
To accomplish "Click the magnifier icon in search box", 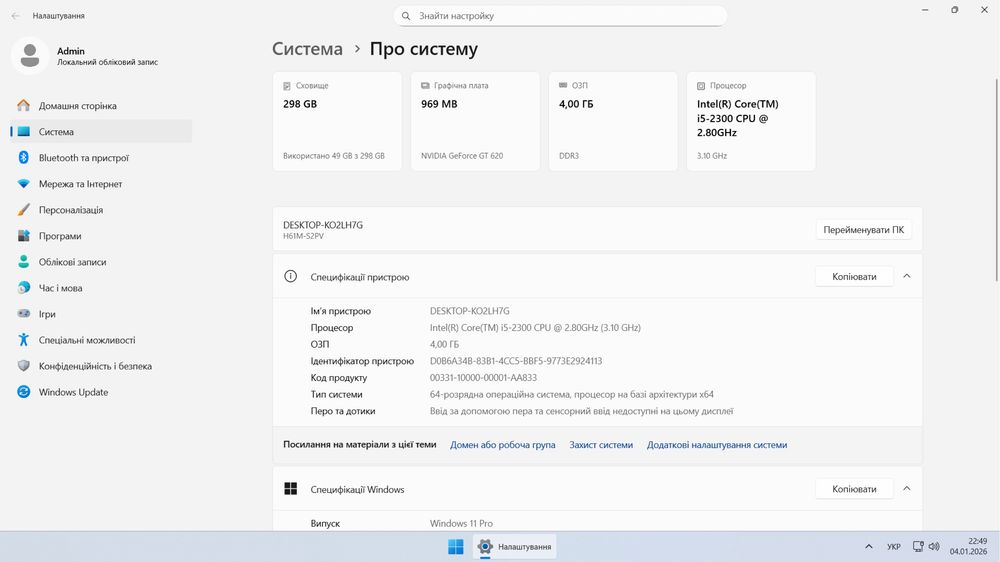I will [406, 16].
